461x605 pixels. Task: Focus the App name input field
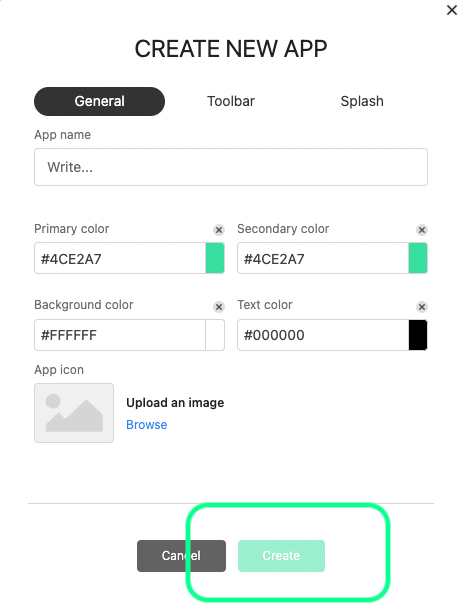(x=231, y=167)
